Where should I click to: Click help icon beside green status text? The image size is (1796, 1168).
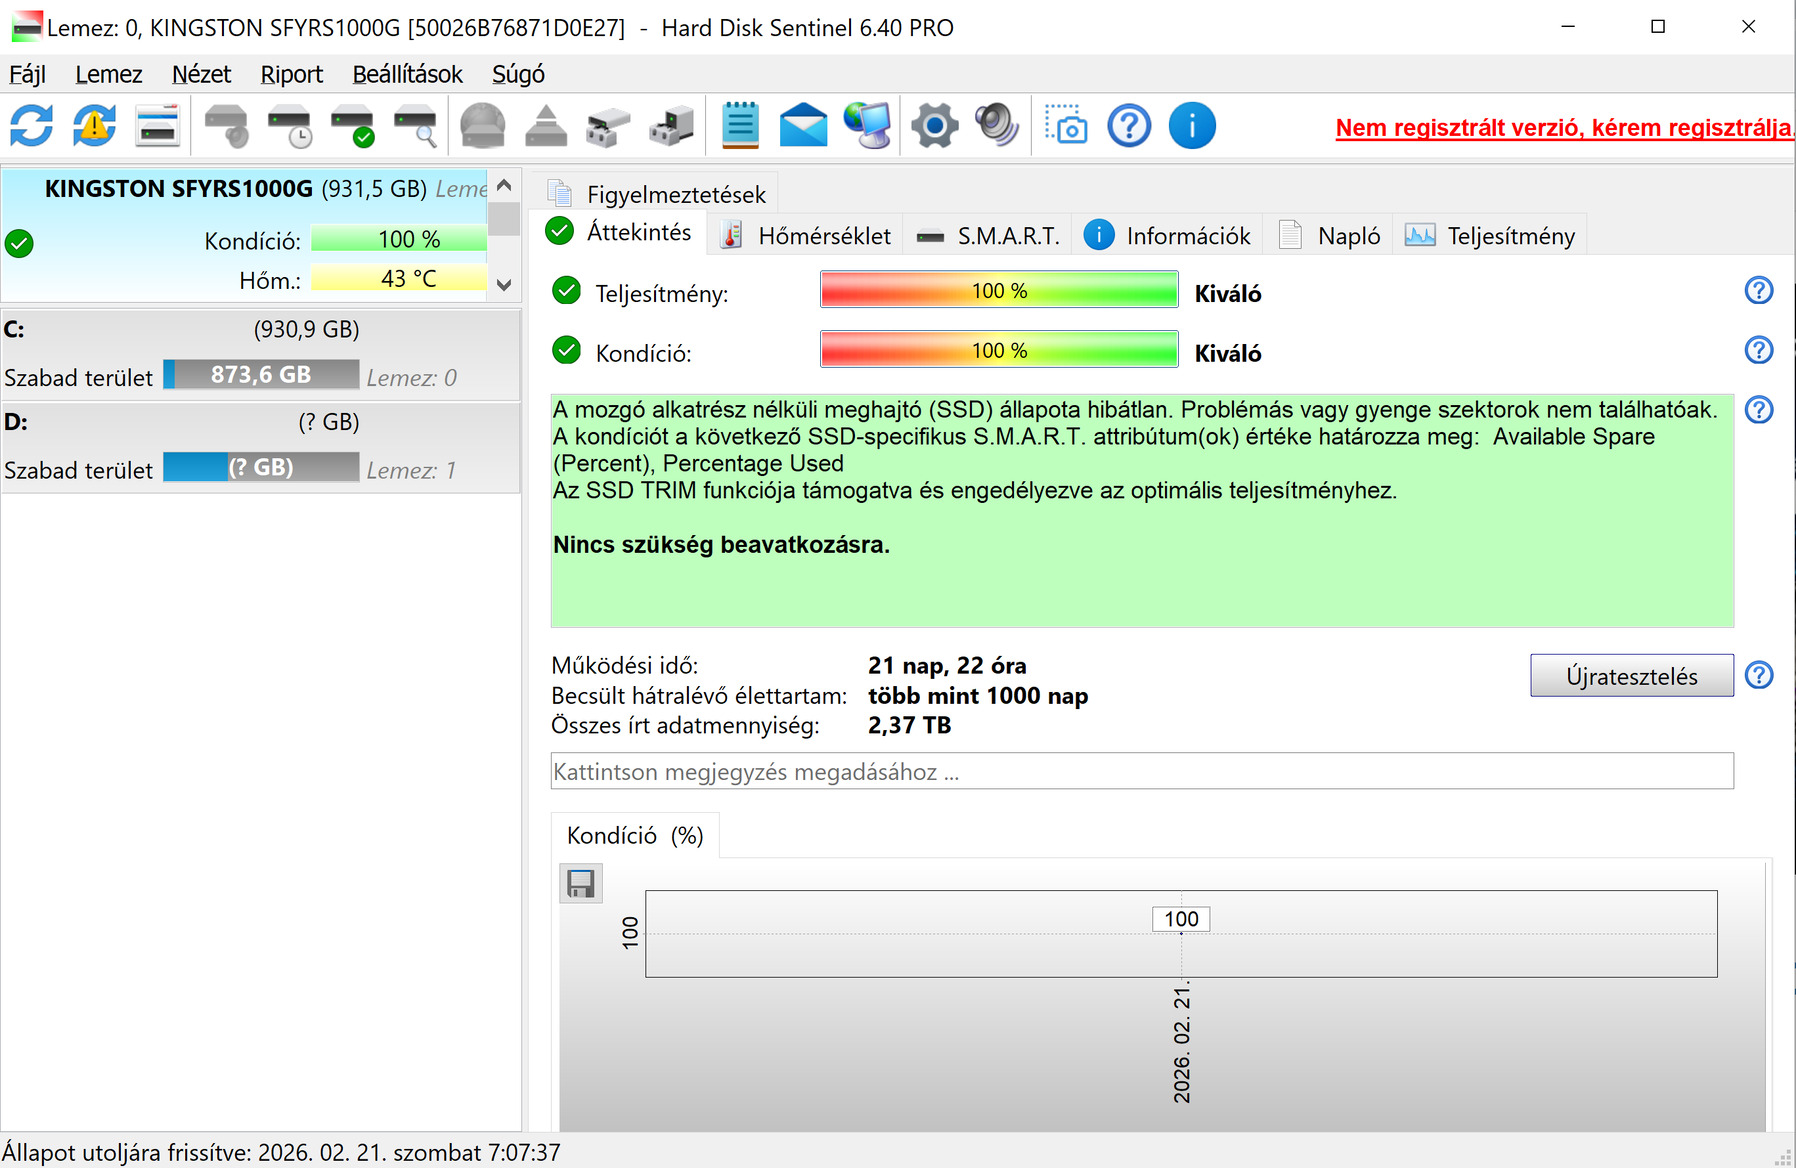point(1759,410)
